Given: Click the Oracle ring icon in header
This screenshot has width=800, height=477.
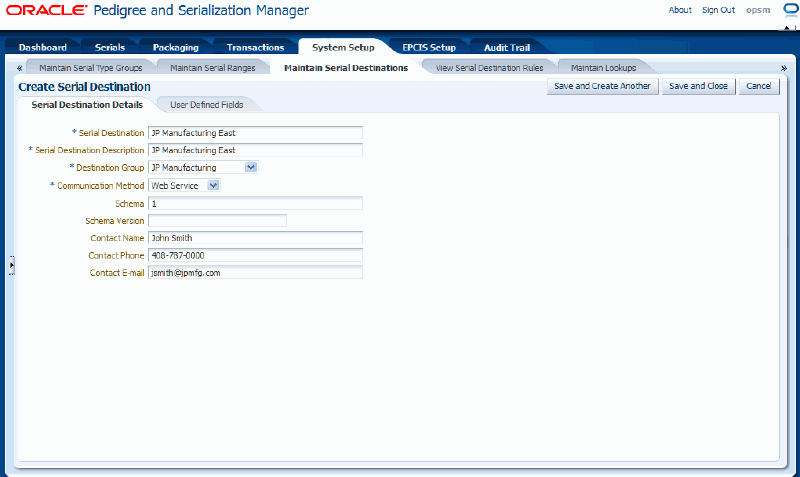Looking at the screenshot, I should coord(791,10).
